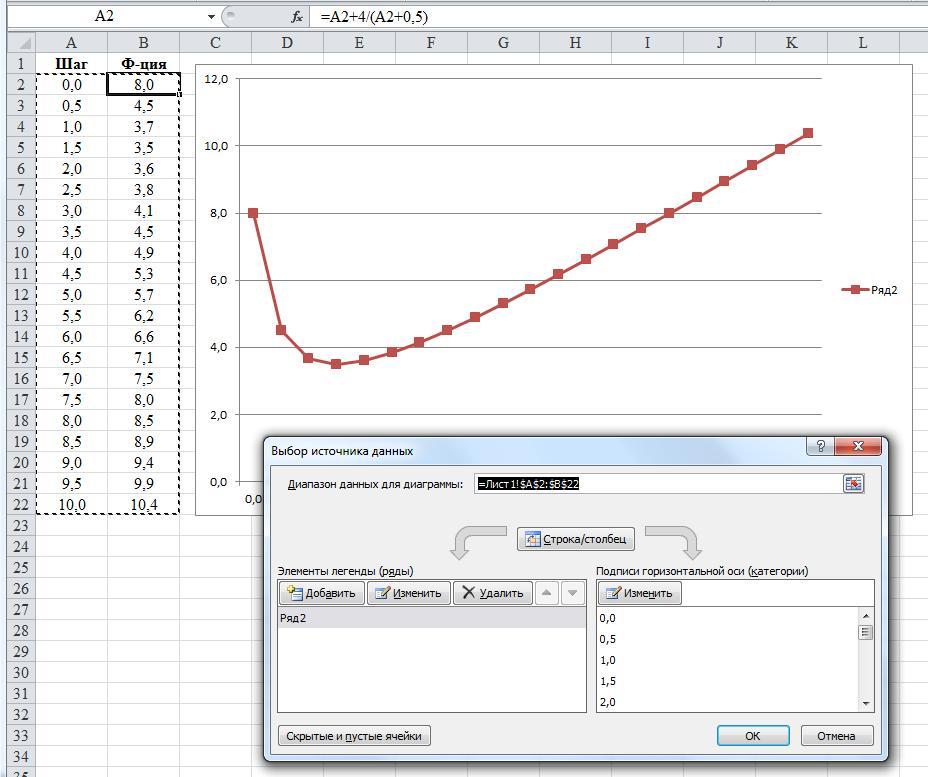Click cell B1 labeled Ф-ция
The height and width of the screenshot is (777, 928).
[143, 63]
